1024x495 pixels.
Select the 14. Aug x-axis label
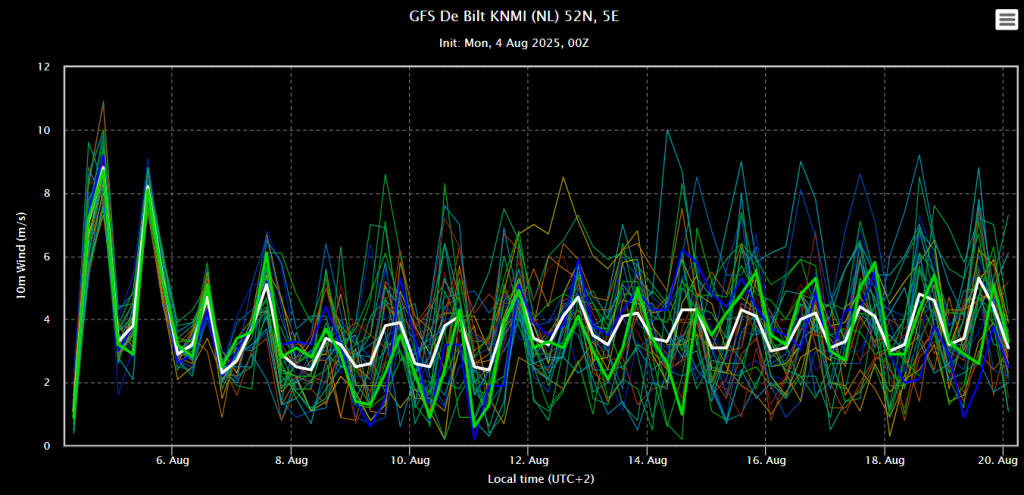647,460
